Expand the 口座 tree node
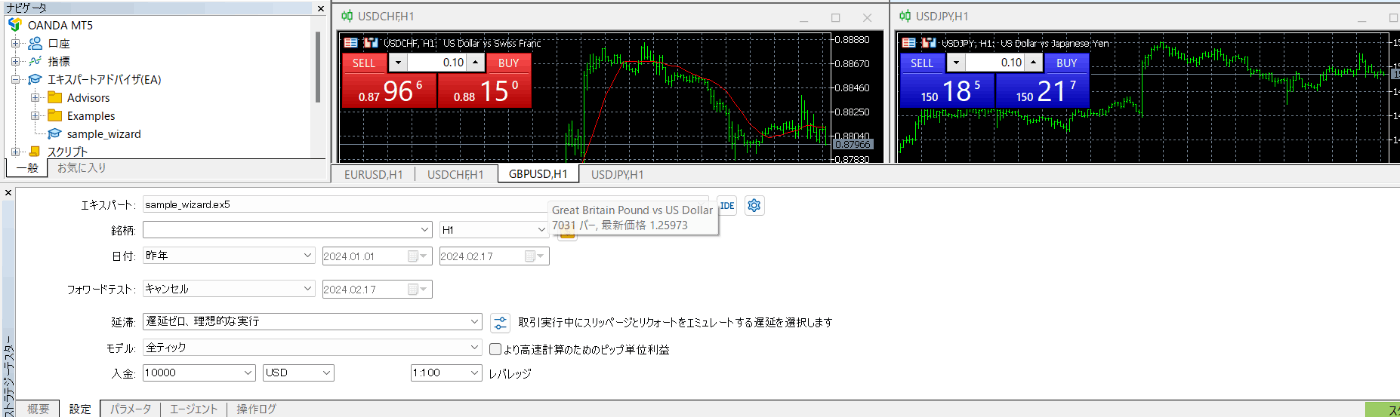 [15, 43]
